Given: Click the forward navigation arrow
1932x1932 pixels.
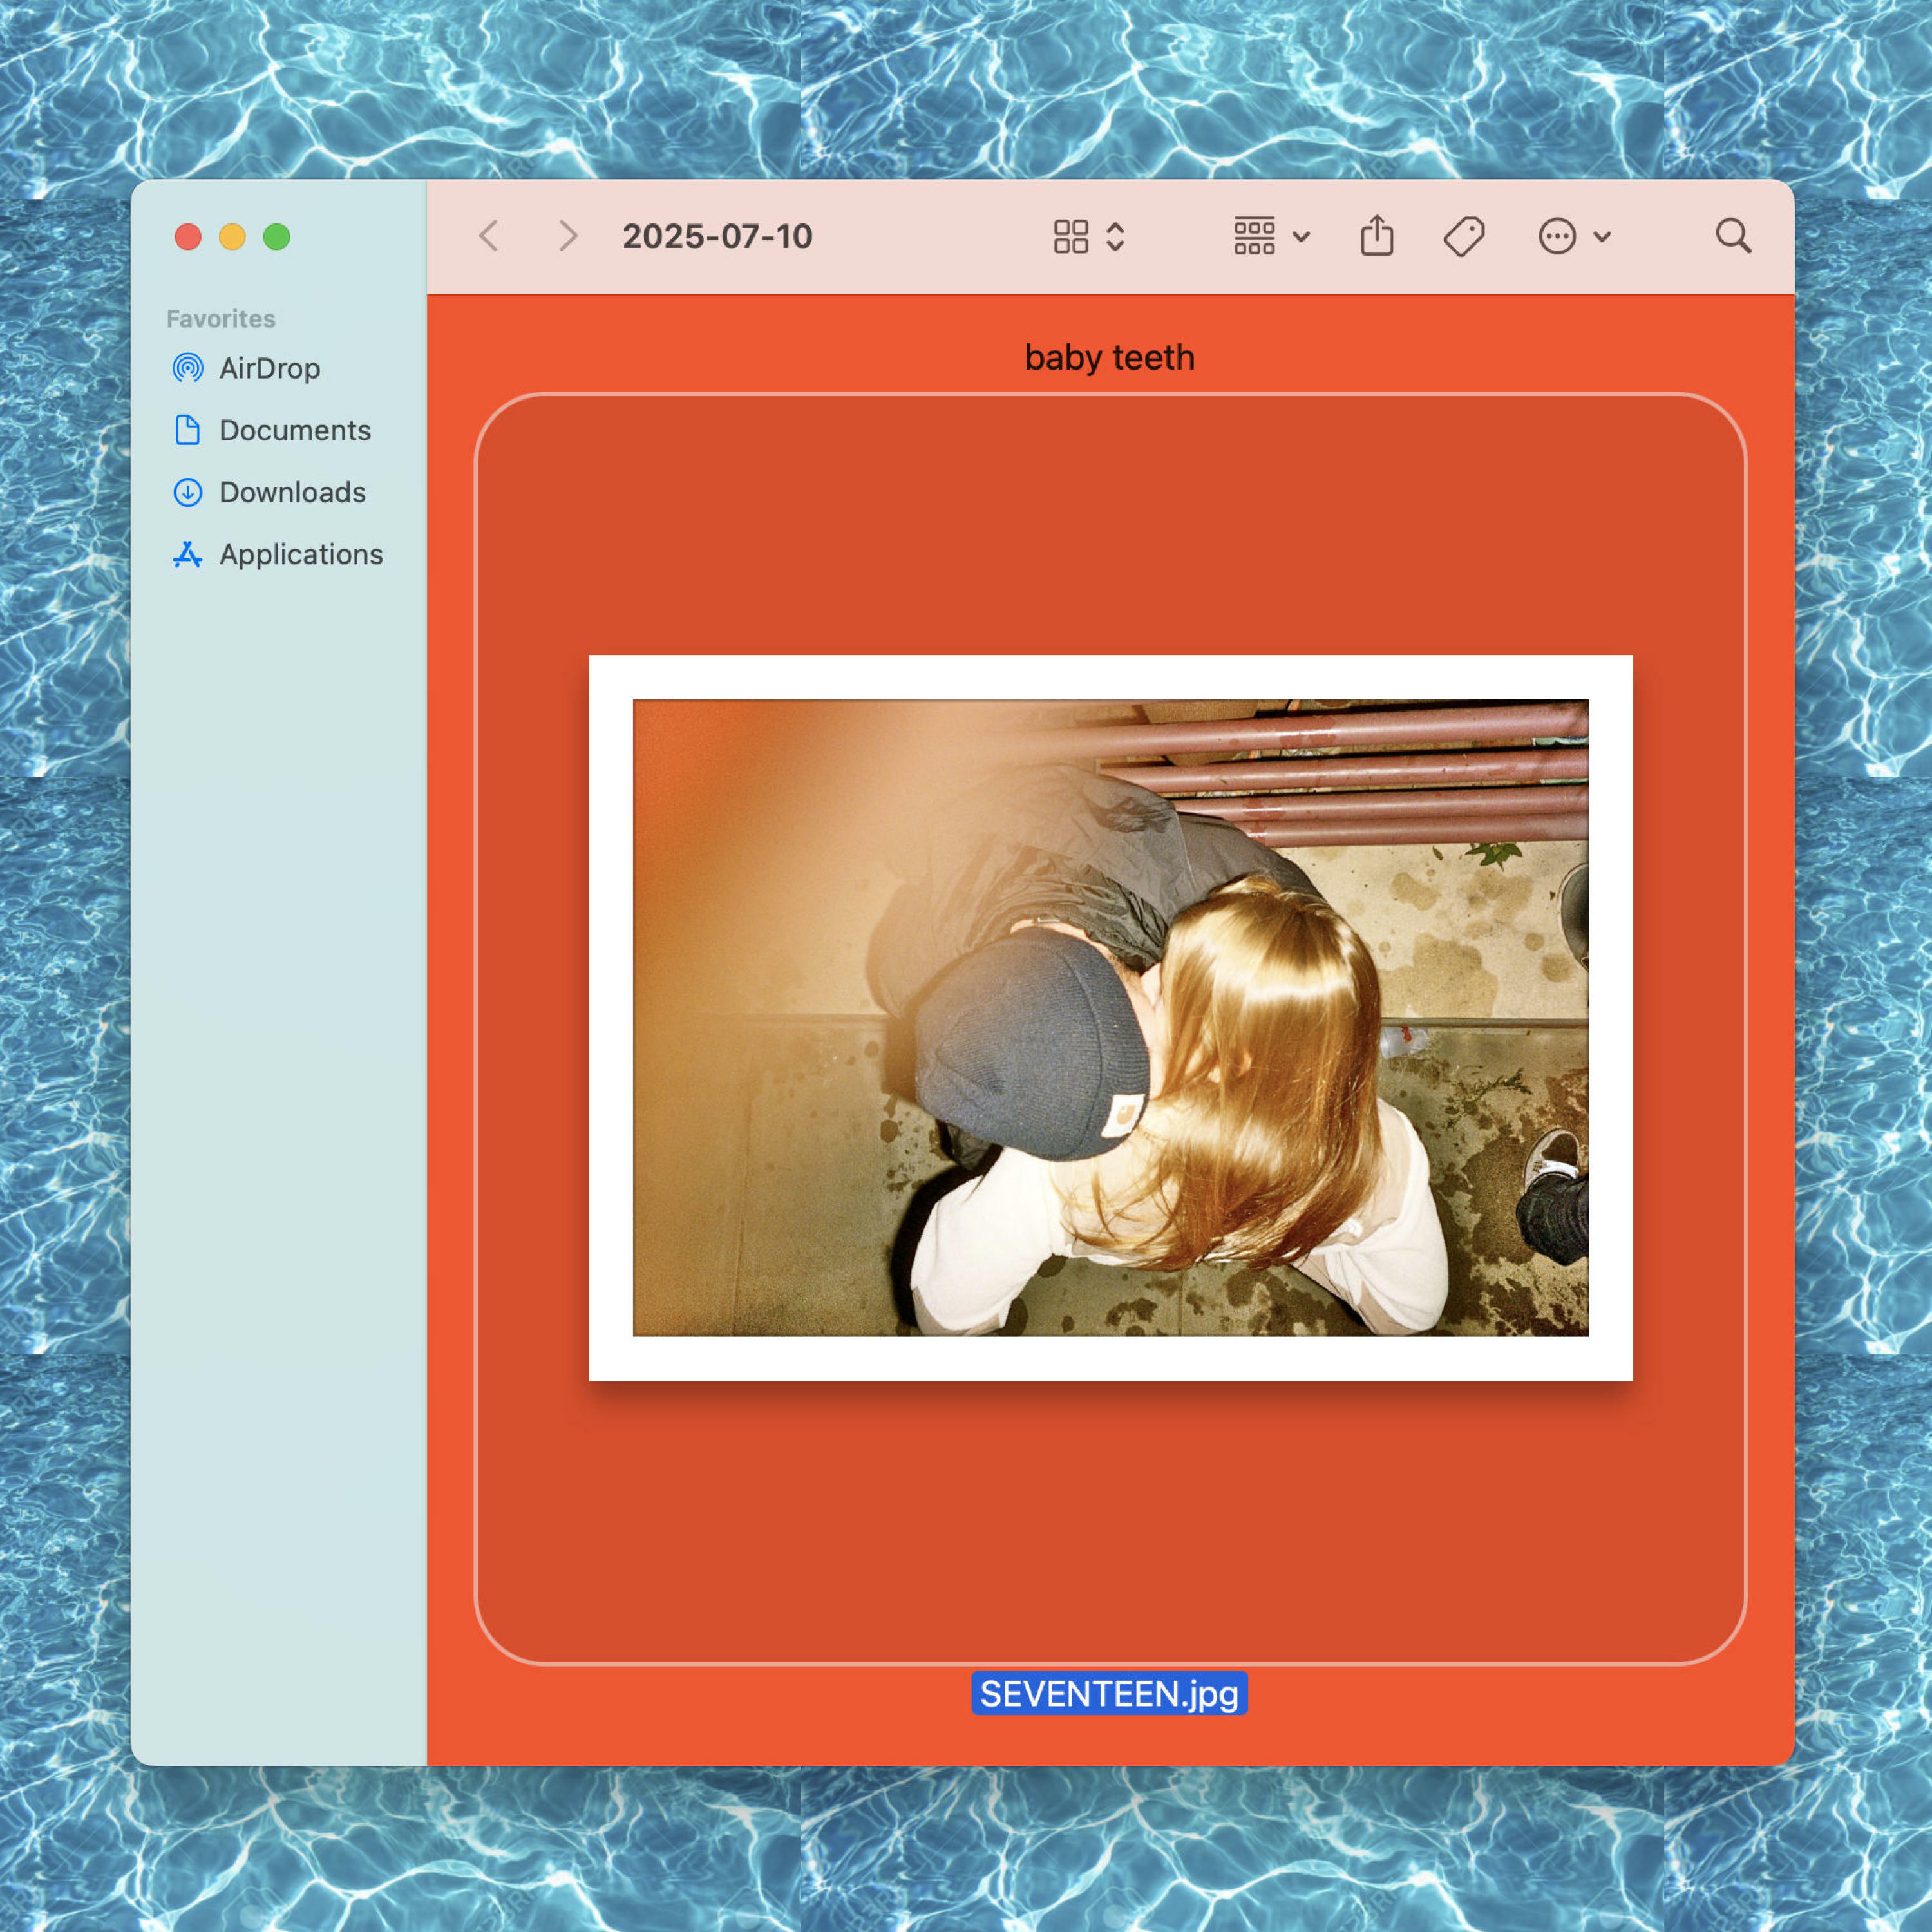Looking at the screenshot, I should pyautogui.click(x=568, y=237).
